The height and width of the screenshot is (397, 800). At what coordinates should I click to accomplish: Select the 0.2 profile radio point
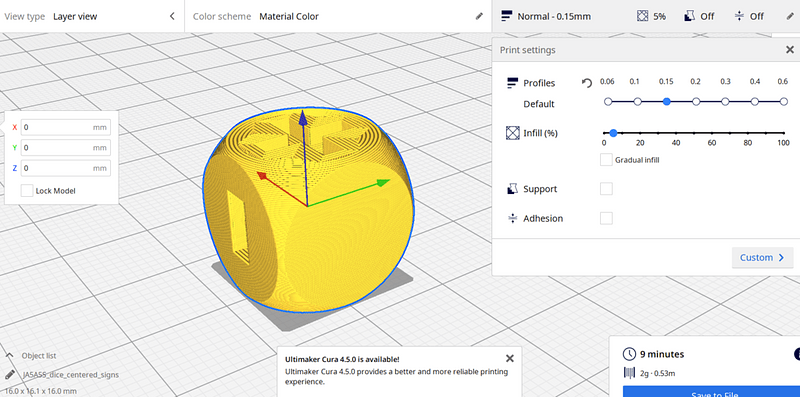pos(696,102)
